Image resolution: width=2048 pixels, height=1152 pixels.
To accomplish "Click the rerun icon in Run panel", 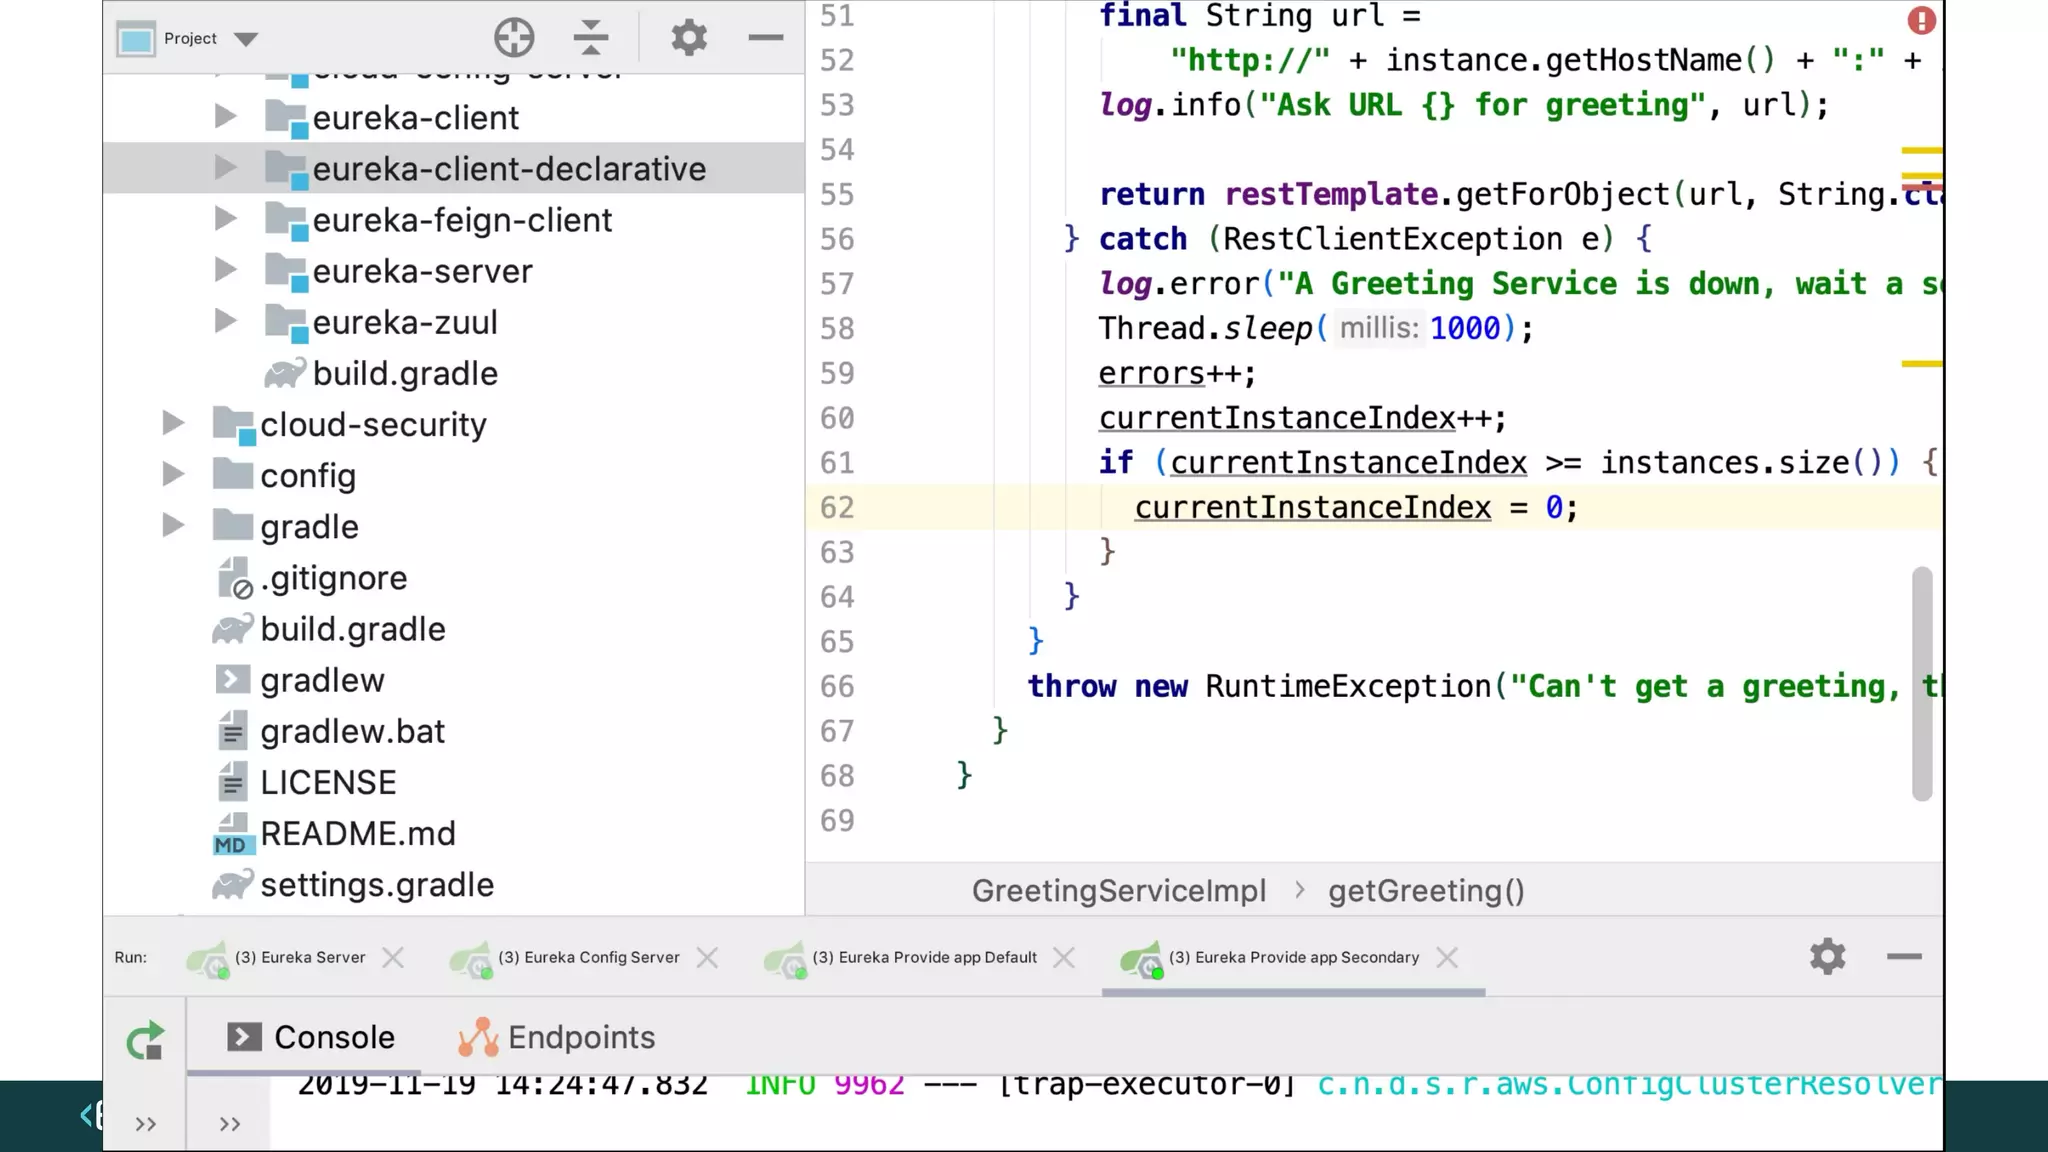I will [x=146, y=1041].
